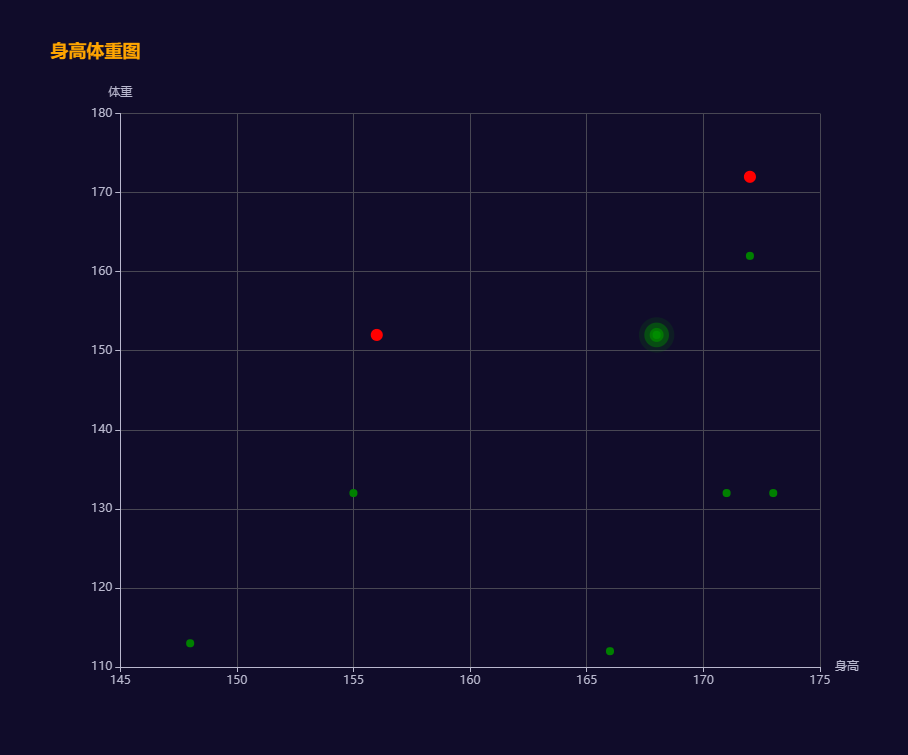Viewport: 908px width, 755px height.
Task: Click the green point at height 148, weight 113
Action: [x=190, y=643]
